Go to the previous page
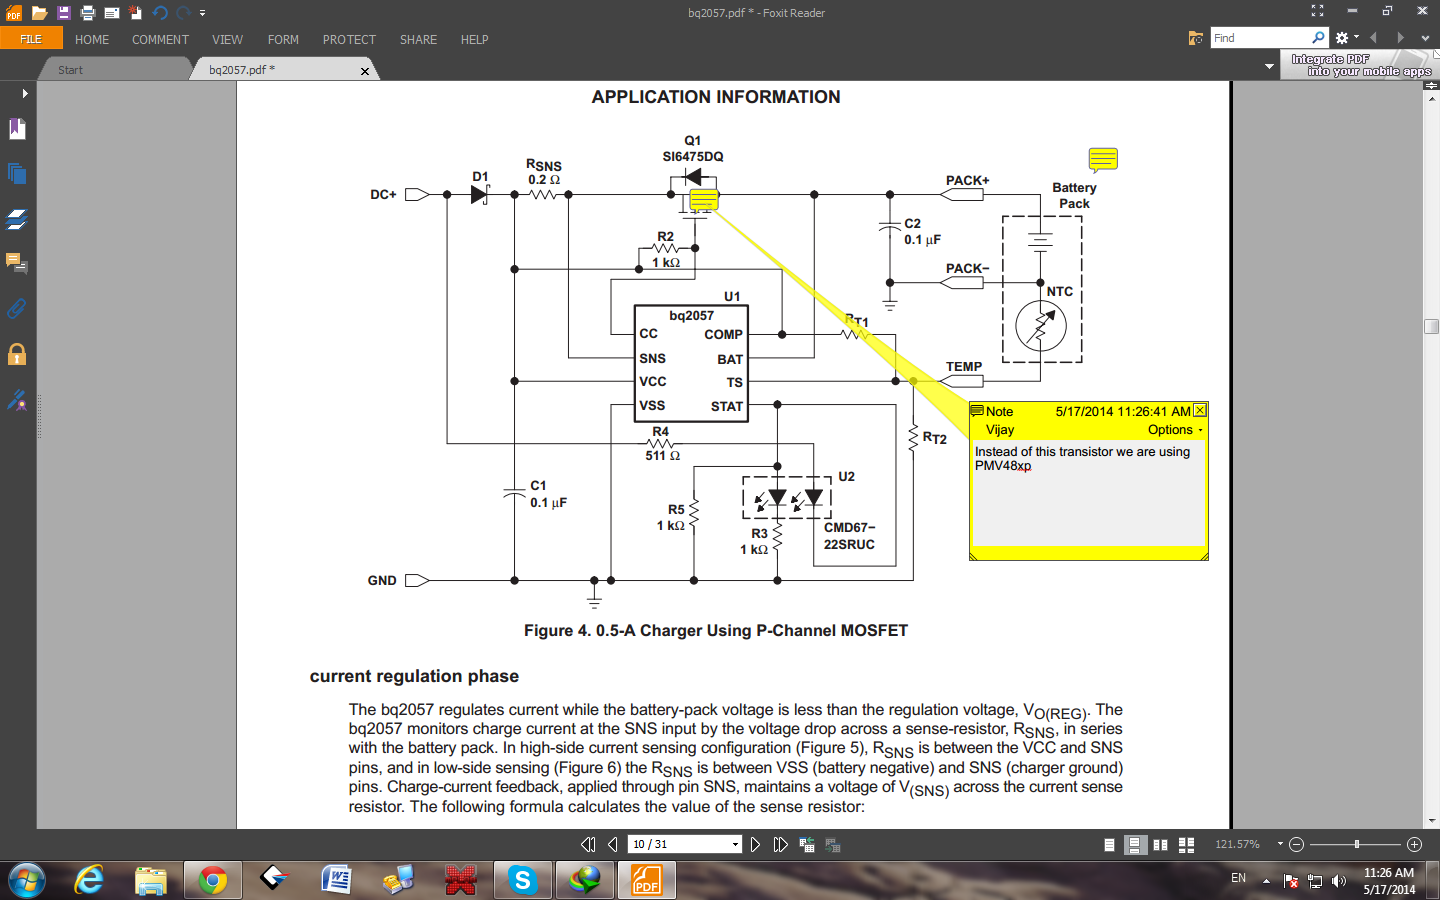Screen dimensions: 1440x900 (613, 845)
